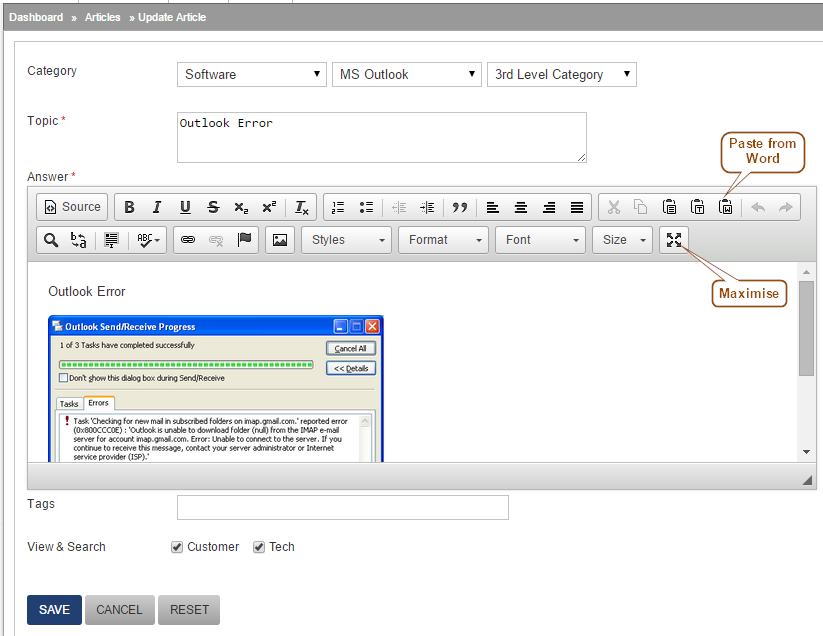Insert a link with the chain icon
Image resolution: width=823 pixels, height=636 pixels.
[x=188, y=240]
